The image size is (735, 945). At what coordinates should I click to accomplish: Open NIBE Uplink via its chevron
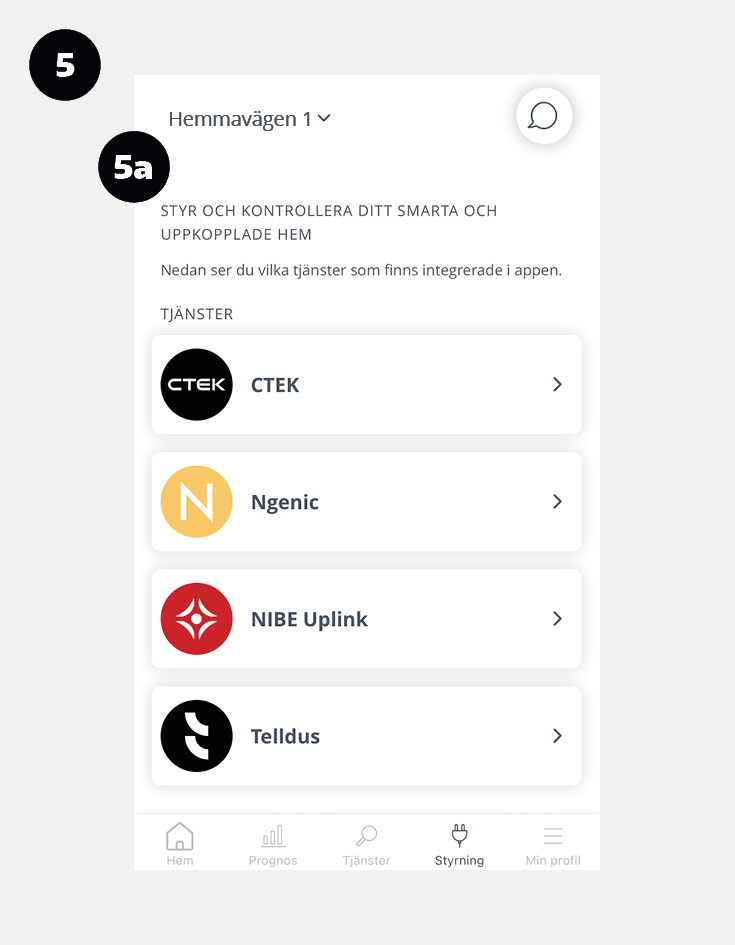(x=557, y=619)
